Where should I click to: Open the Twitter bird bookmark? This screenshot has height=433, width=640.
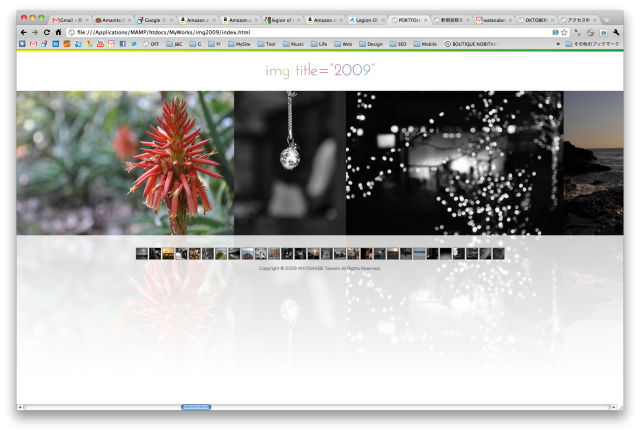[134, 44]
